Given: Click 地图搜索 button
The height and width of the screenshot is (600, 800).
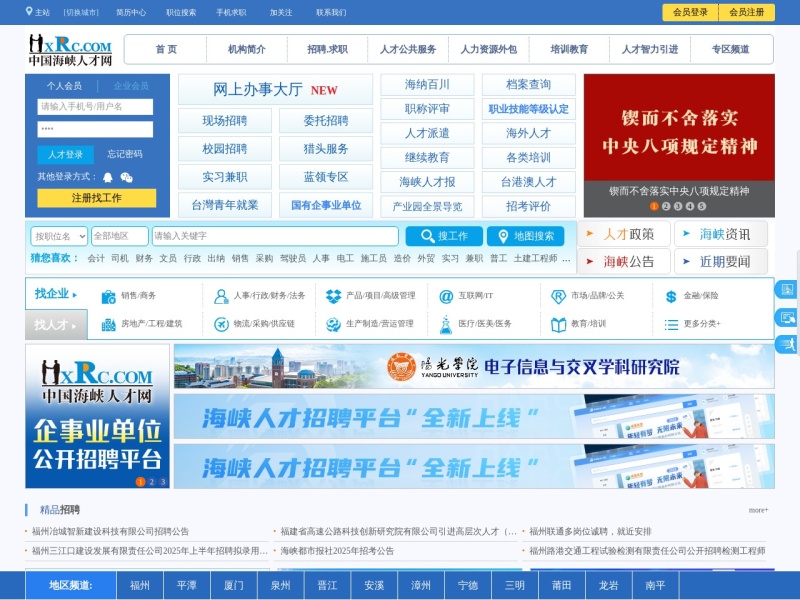Looking at the screenshot, I should (526, 236).
